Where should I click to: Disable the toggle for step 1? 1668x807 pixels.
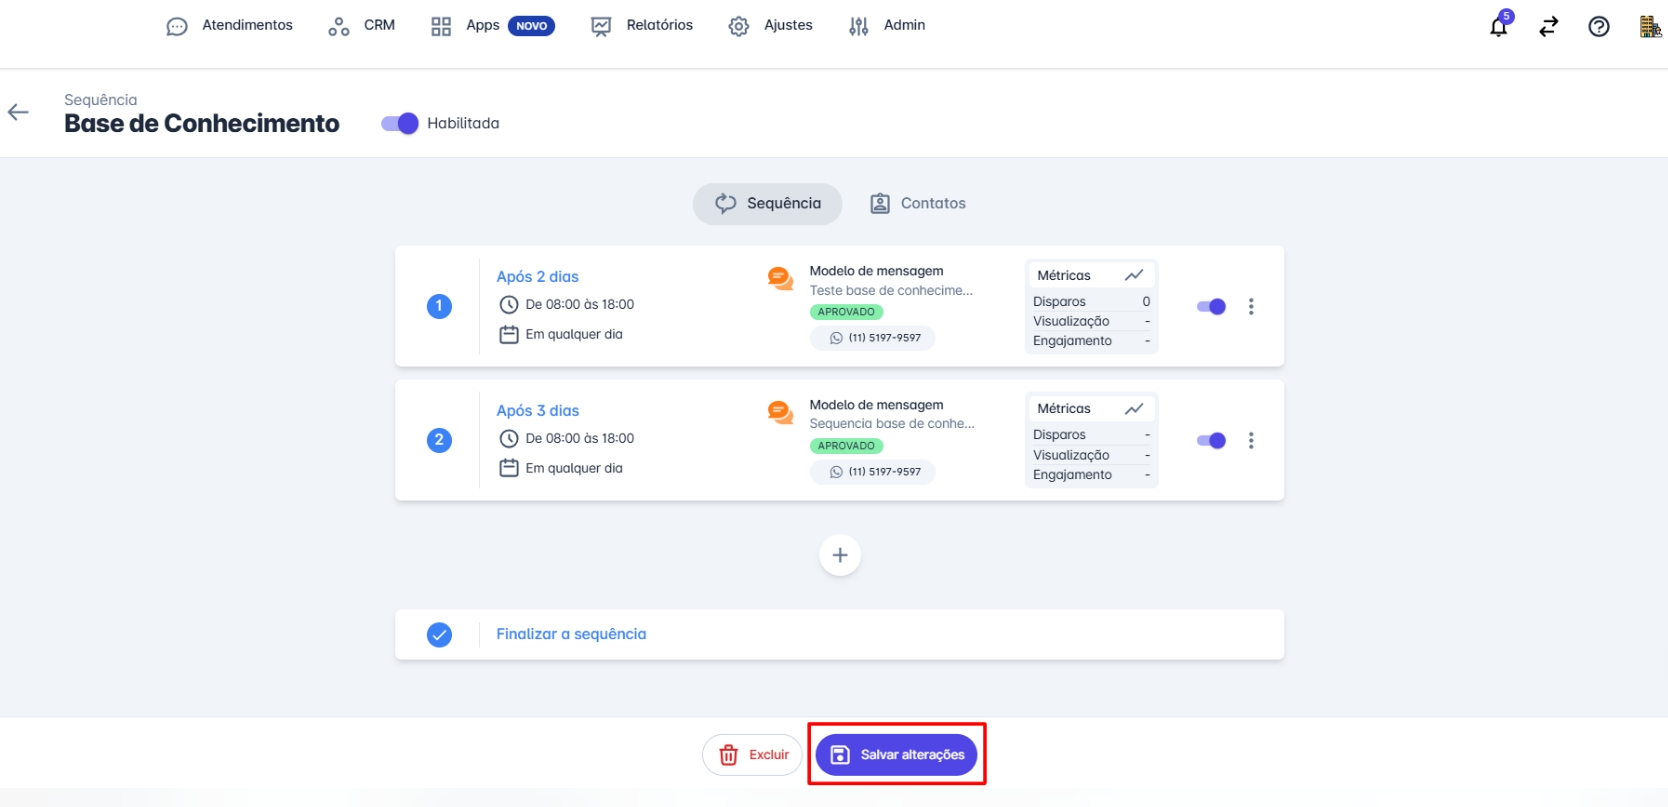click(1211, 307)
